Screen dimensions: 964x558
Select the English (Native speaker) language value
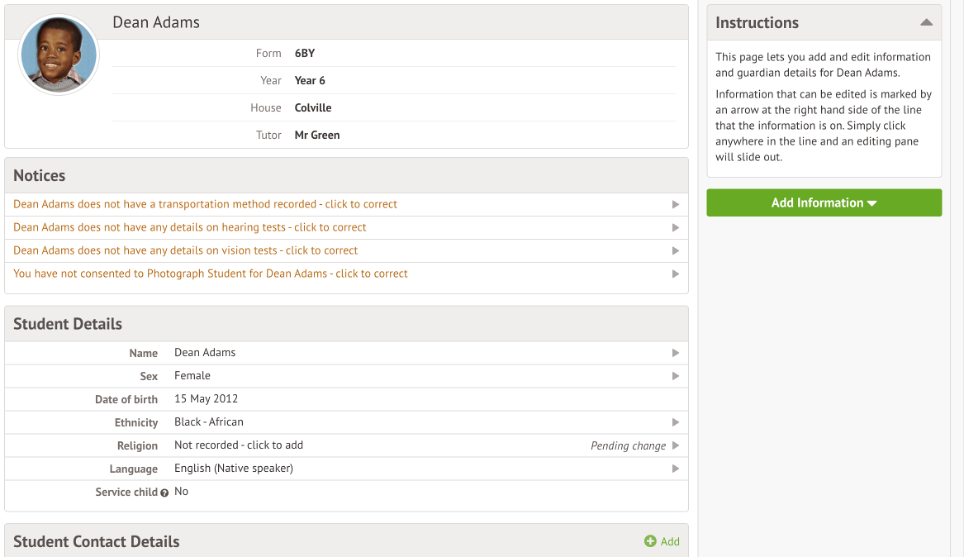click(x=233, y=468)
